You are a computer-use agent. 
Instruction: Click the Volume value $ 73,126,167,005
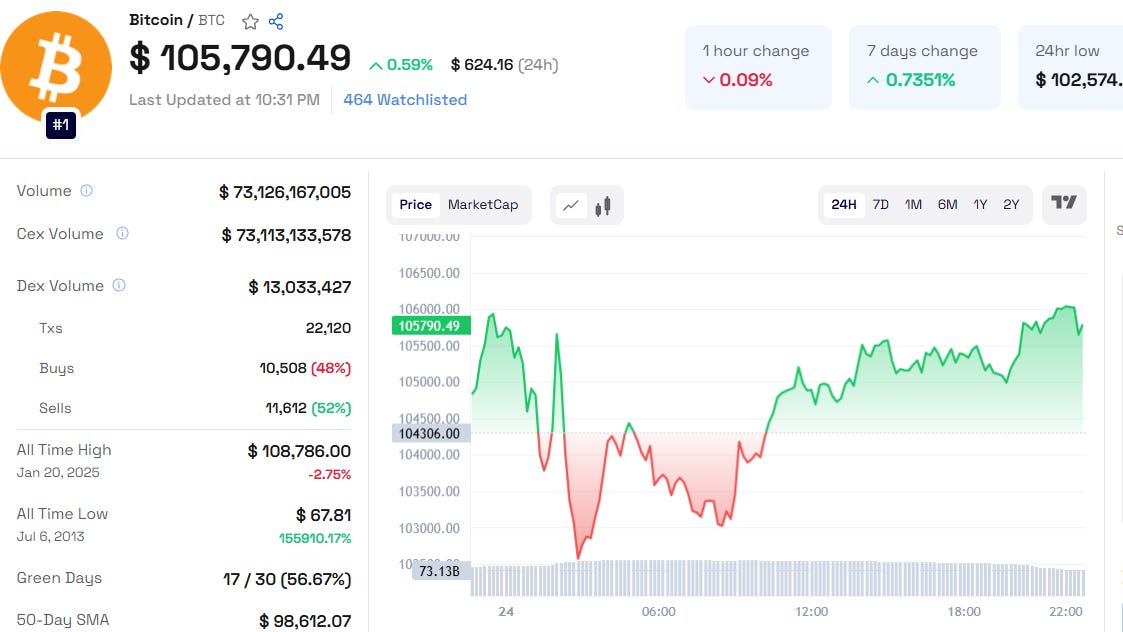[285, 192]
